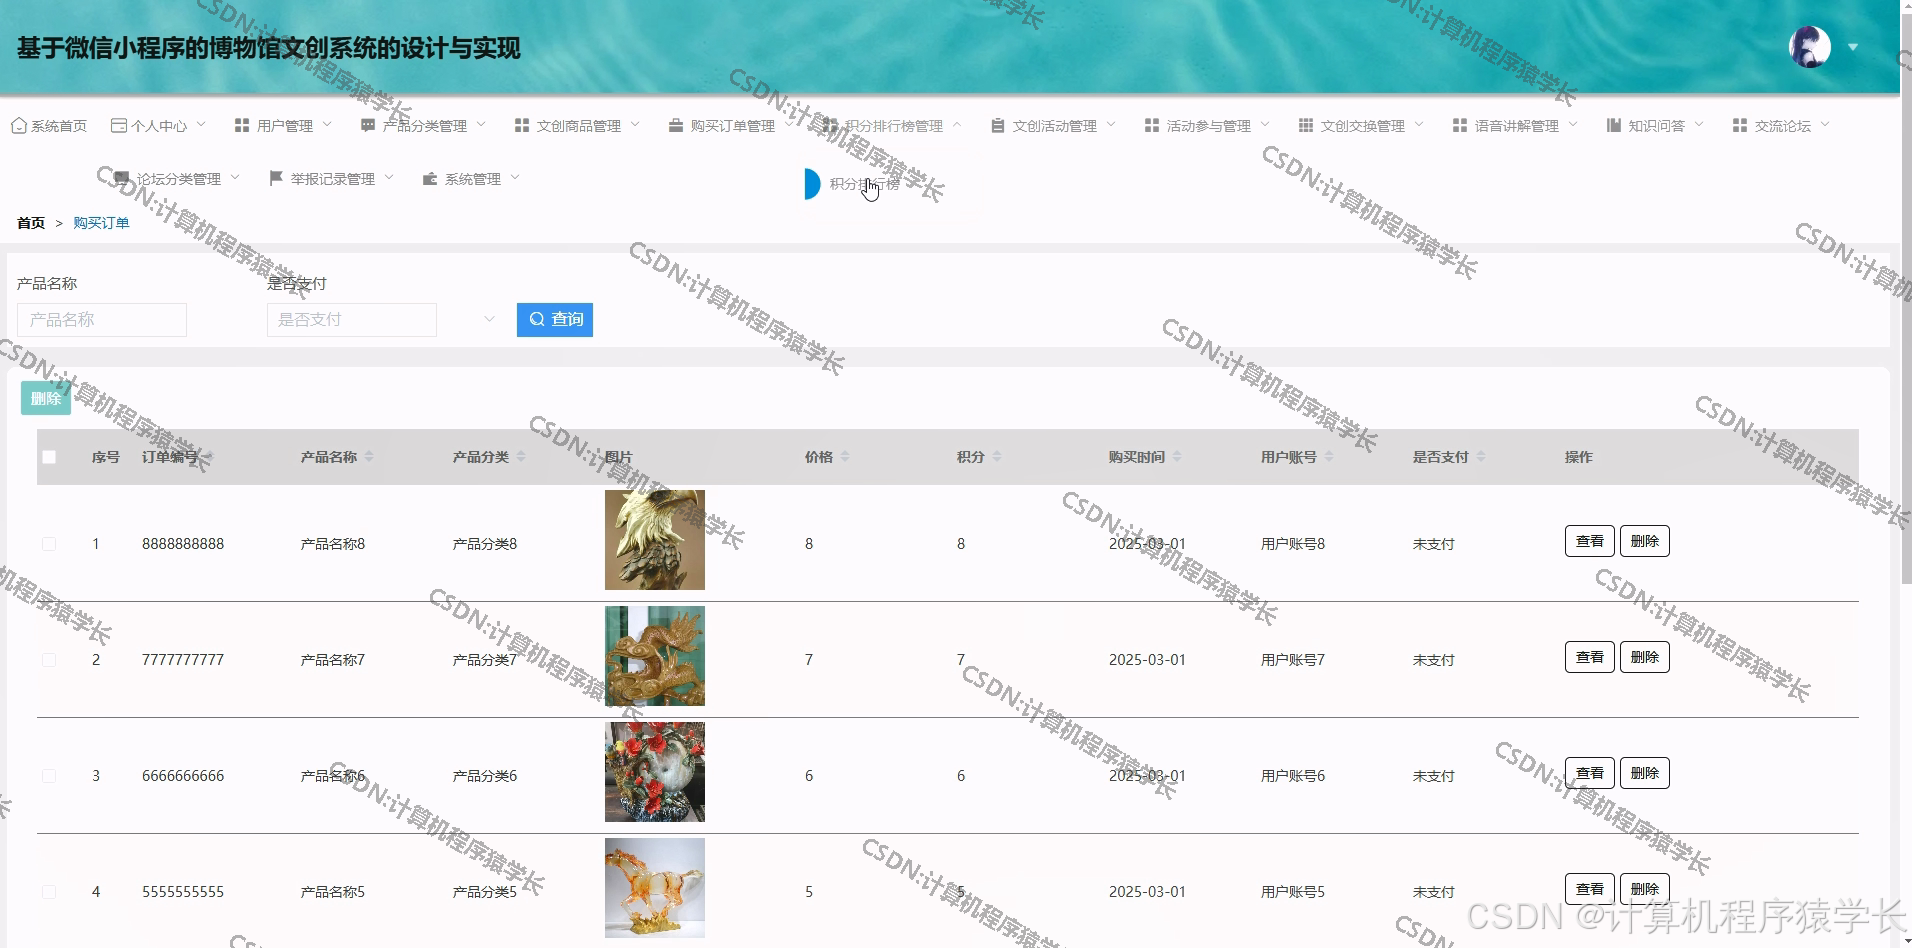Expand the 举报记录管理 menu chevron
Screen dimensions: 1912x948
(x=389, y=178)
